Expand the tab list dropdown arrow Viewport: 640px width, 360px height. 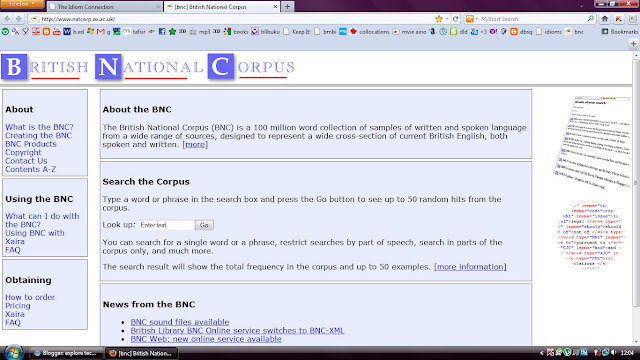581,7
